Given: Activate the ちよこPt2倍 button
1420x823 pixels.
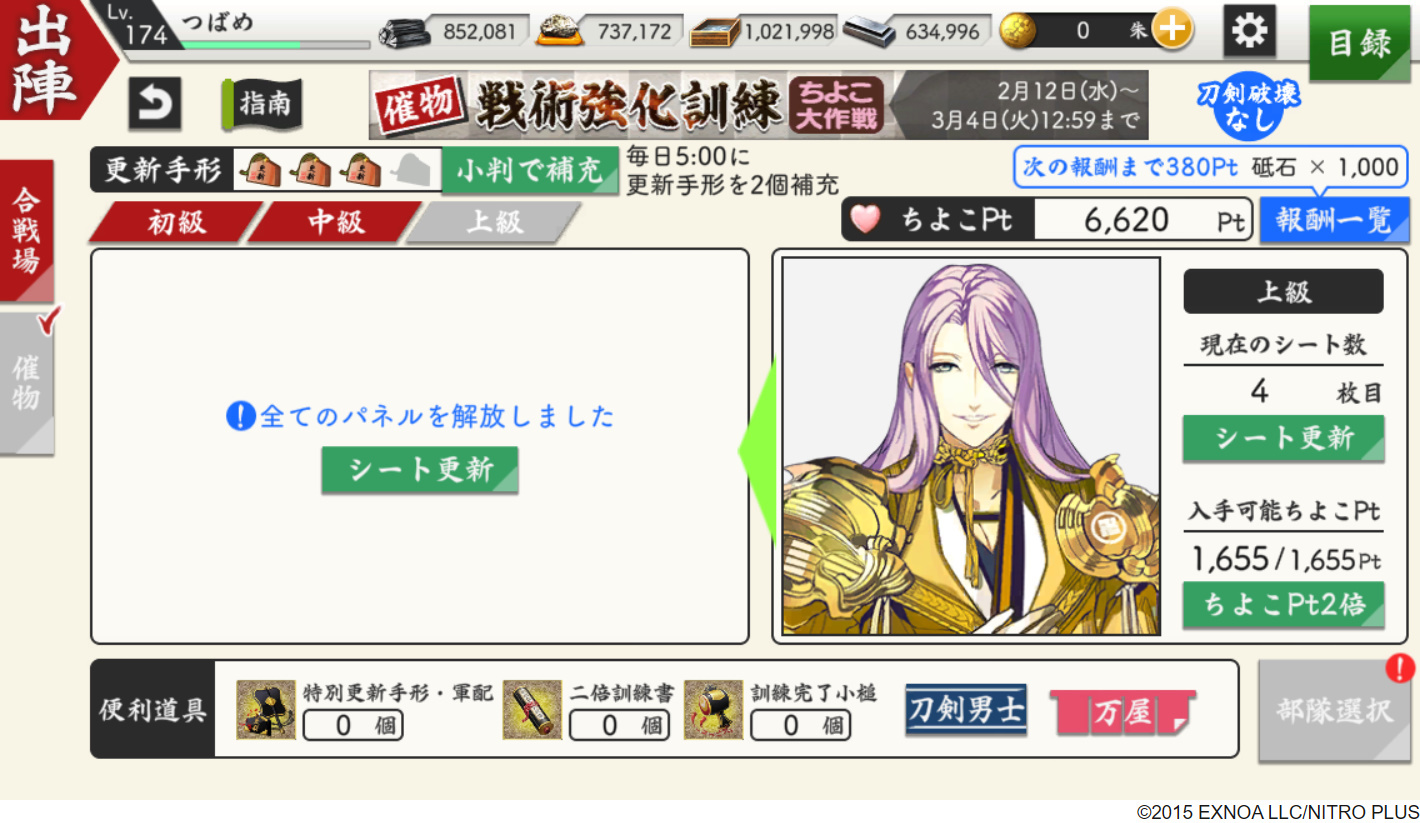Looking at the screenshot, I should [1283, 605].
